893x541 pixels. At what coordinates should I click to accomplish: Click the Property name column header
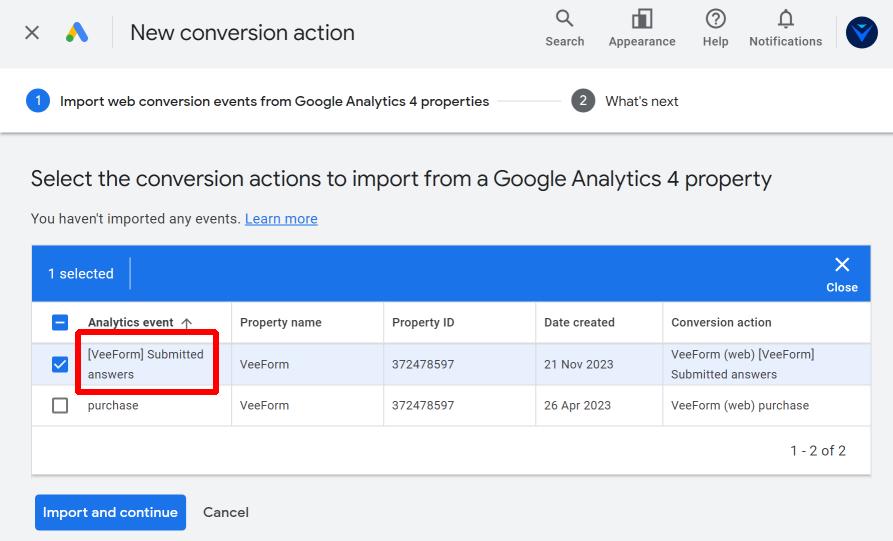coord(281,322)
